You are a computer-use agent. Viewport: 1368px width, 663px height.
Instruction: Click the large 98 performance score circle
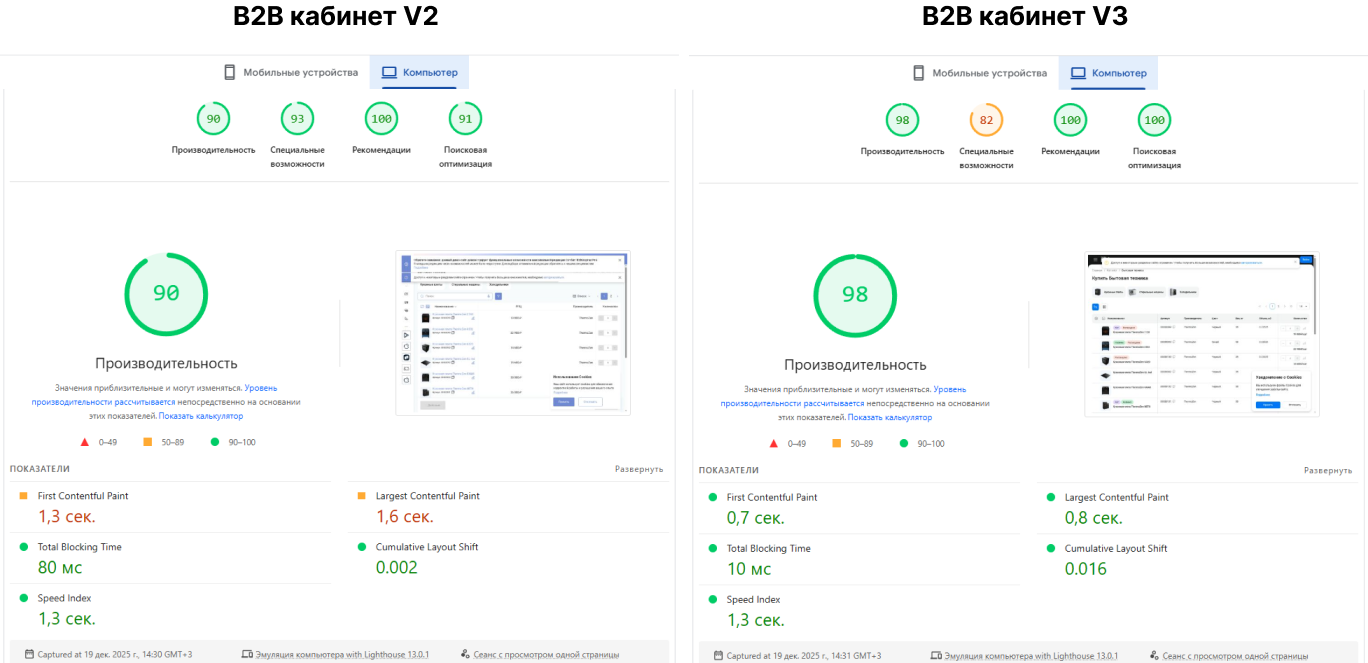pyautogui.click(x=854, y=295)
